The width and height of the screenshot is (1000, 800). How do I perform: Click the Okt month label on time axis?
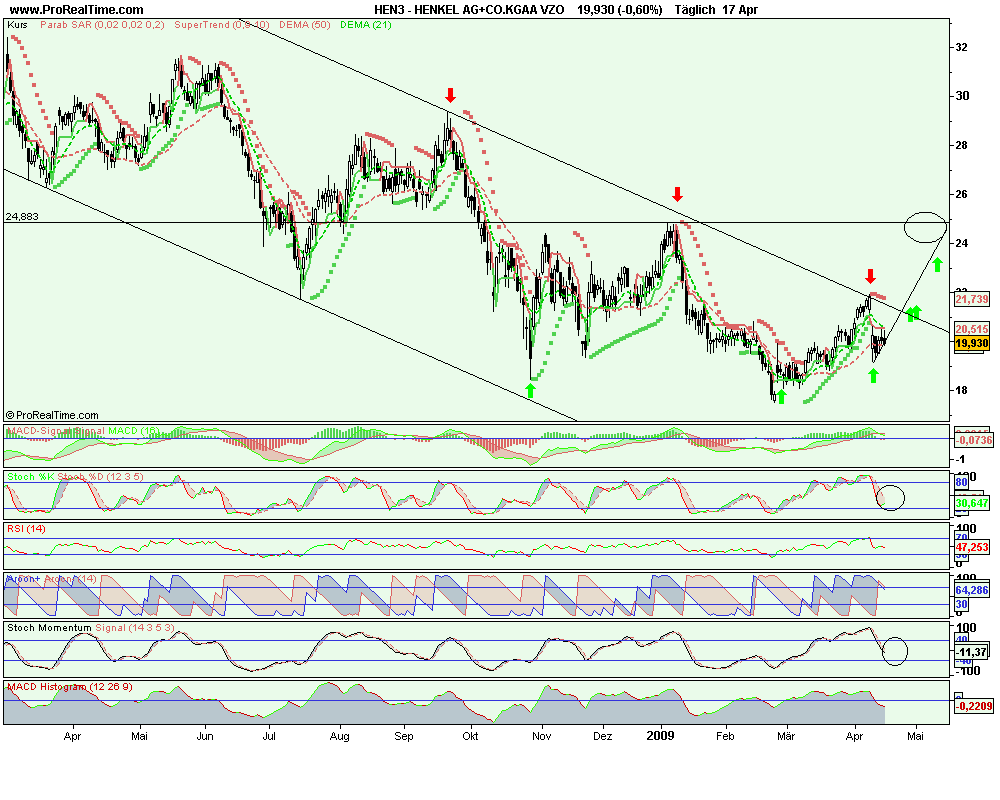point(470,736)
